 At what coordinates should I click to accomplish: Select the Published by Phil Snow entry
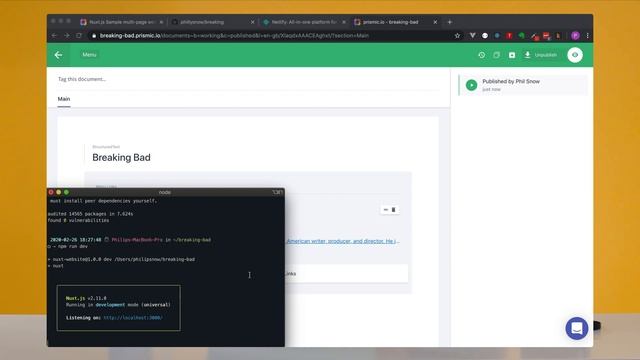[x=523, y=85]
